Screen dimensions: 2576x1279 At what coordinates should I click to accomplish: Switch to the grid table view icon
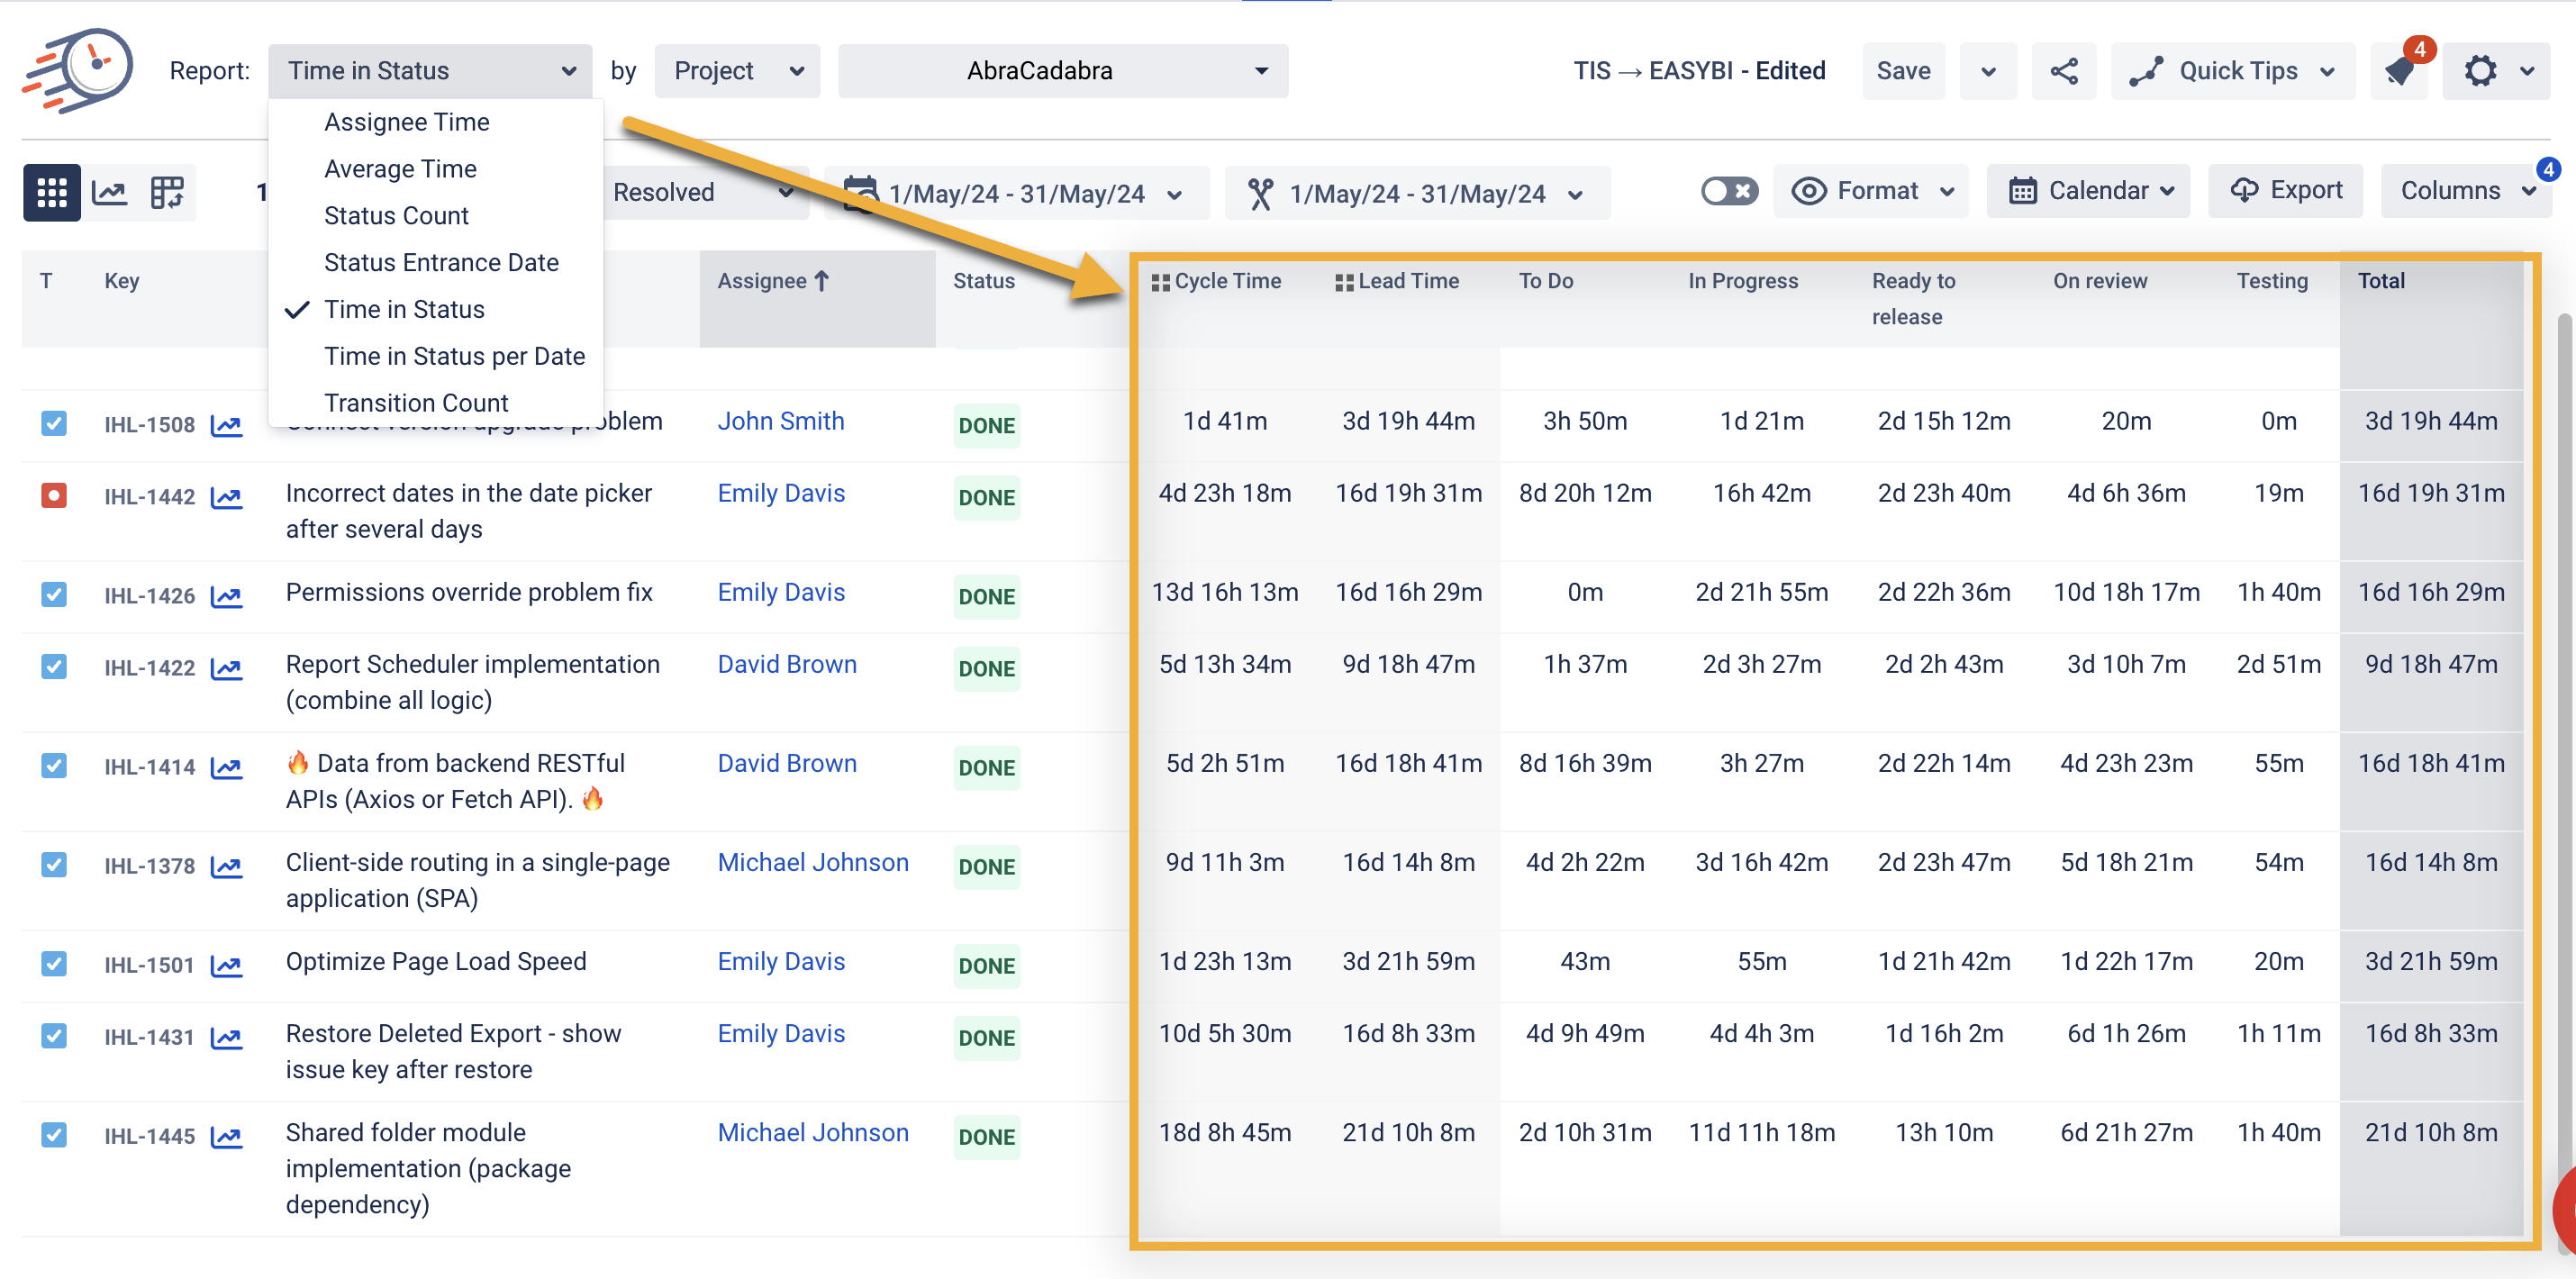51,192
